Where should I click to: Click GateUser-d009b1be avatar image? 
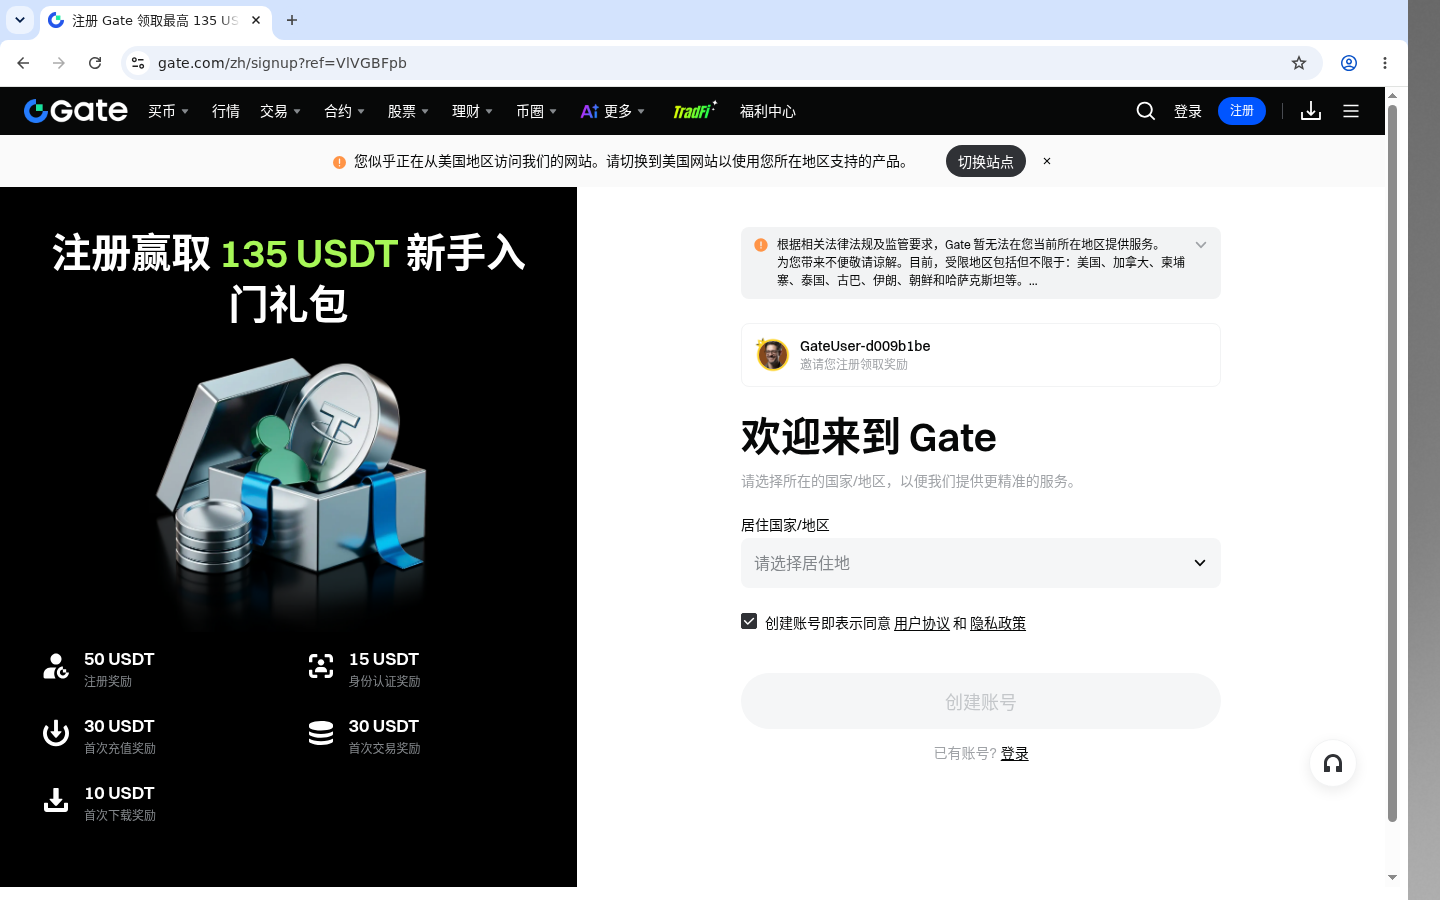pos(772,354)
